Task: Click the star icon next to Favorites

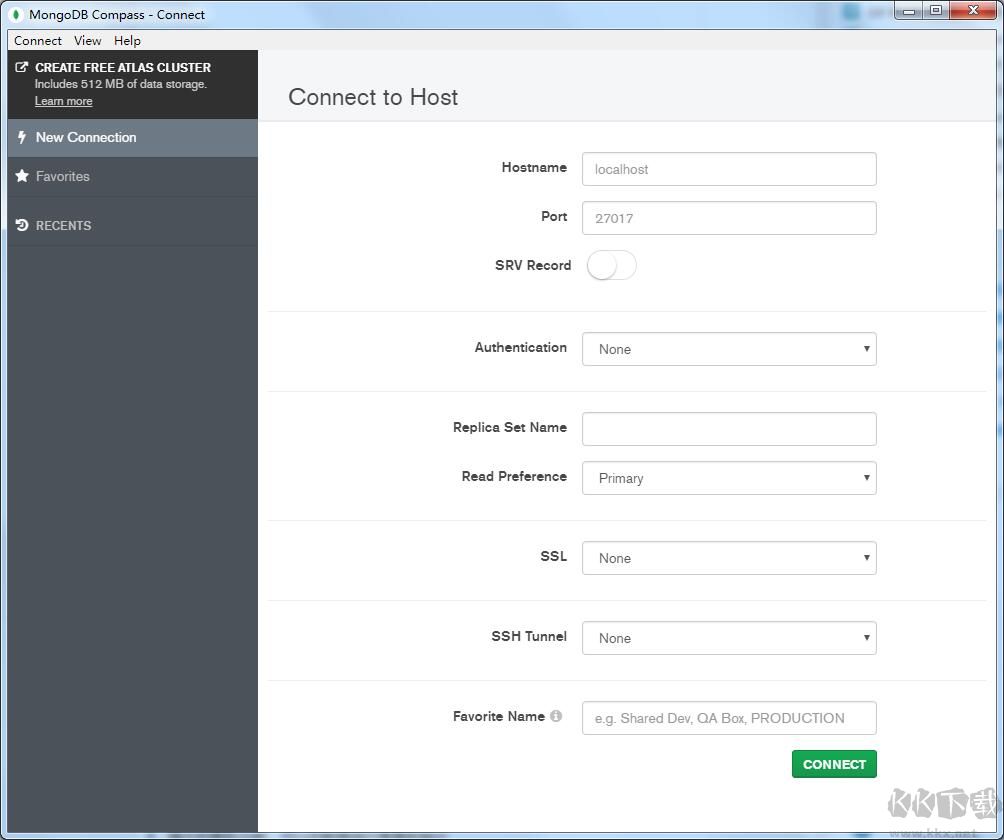Action: (22, 176)
